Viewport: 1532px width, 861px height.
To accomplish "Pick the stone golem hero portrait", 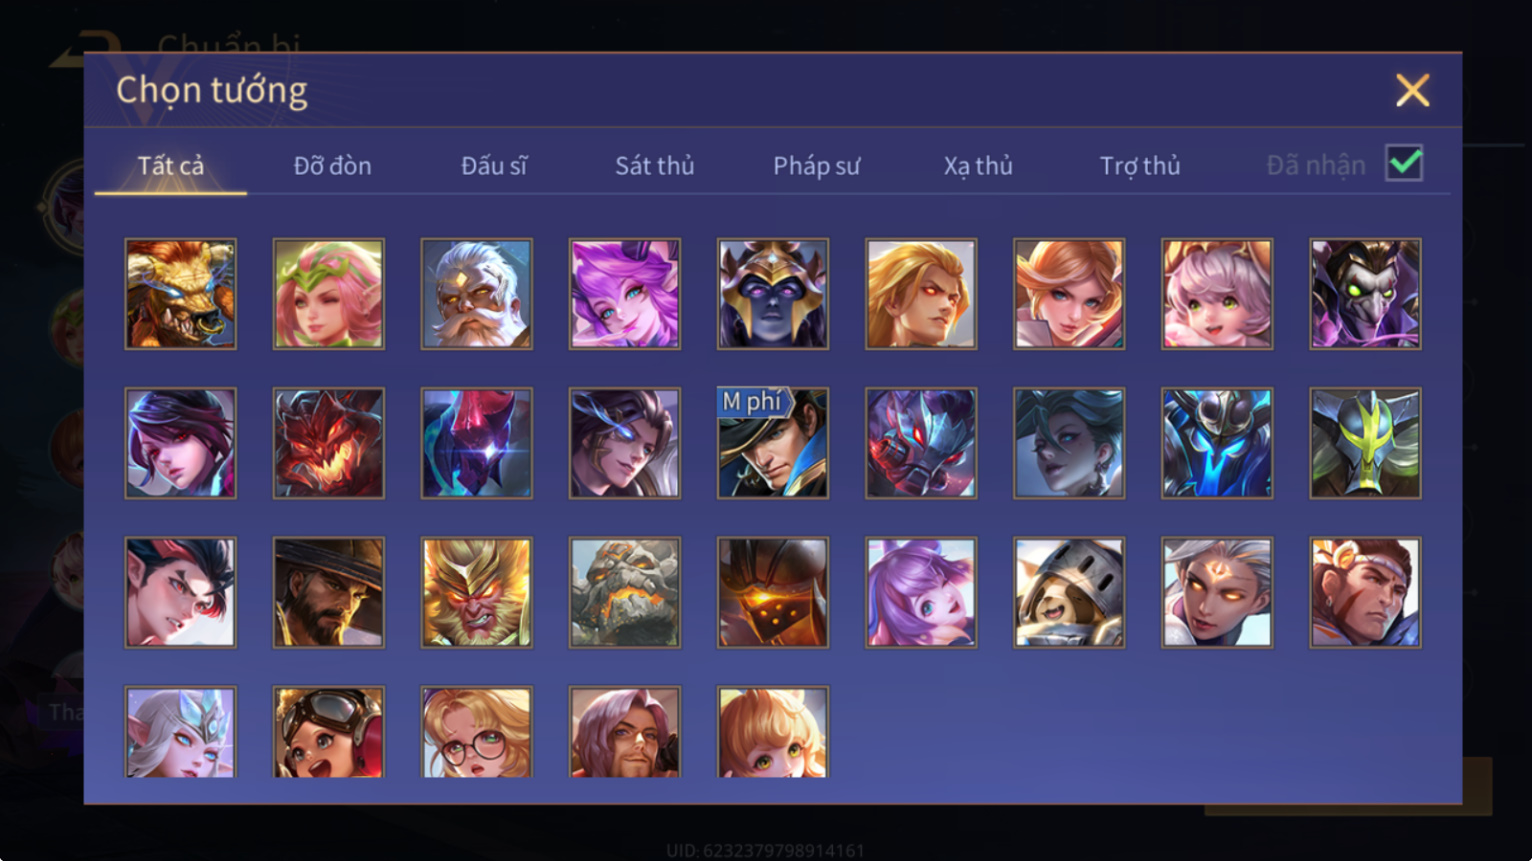I will coord(625,592).
